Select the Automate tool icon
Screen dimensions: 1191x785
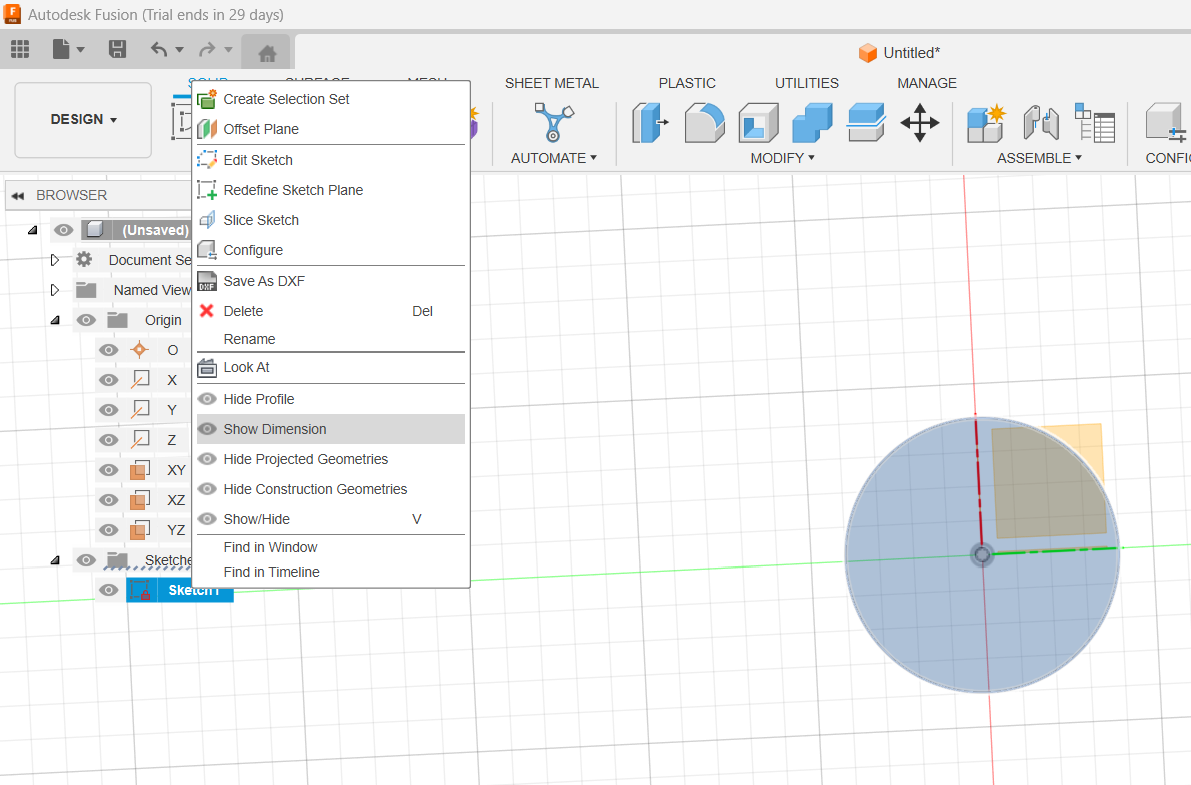553,122
